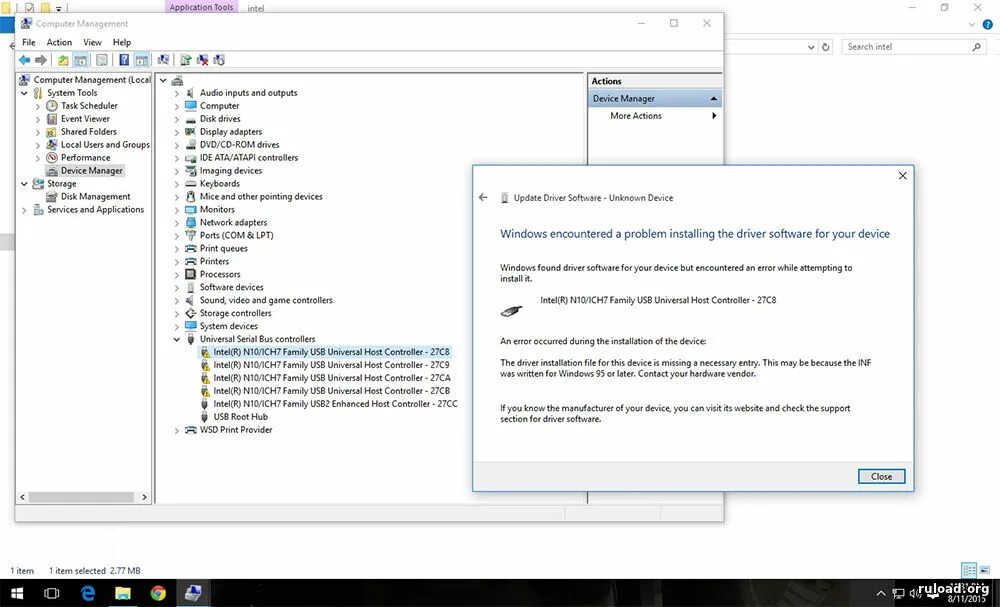
Task: Click the Up one level folder icon
Action: click(63, 60)
